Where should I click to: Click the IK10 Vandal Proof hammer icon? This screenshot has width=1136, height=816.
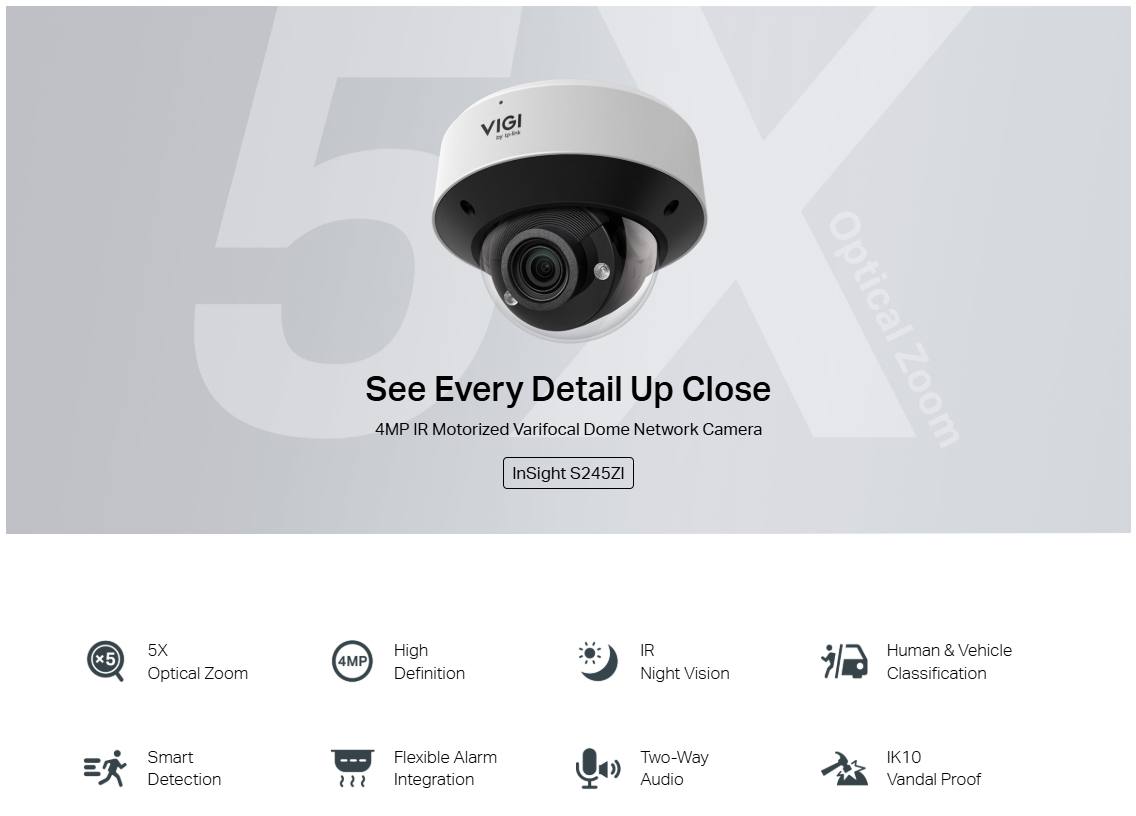pyautogui.click(x=844, y=768)
